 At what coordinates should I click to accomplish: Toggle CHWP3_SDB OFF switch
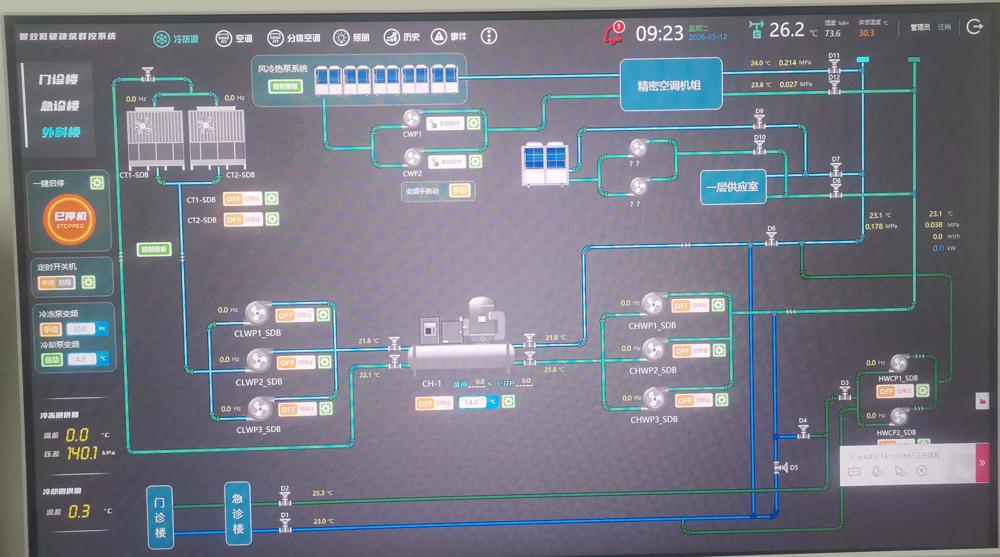tap(694, 400)
